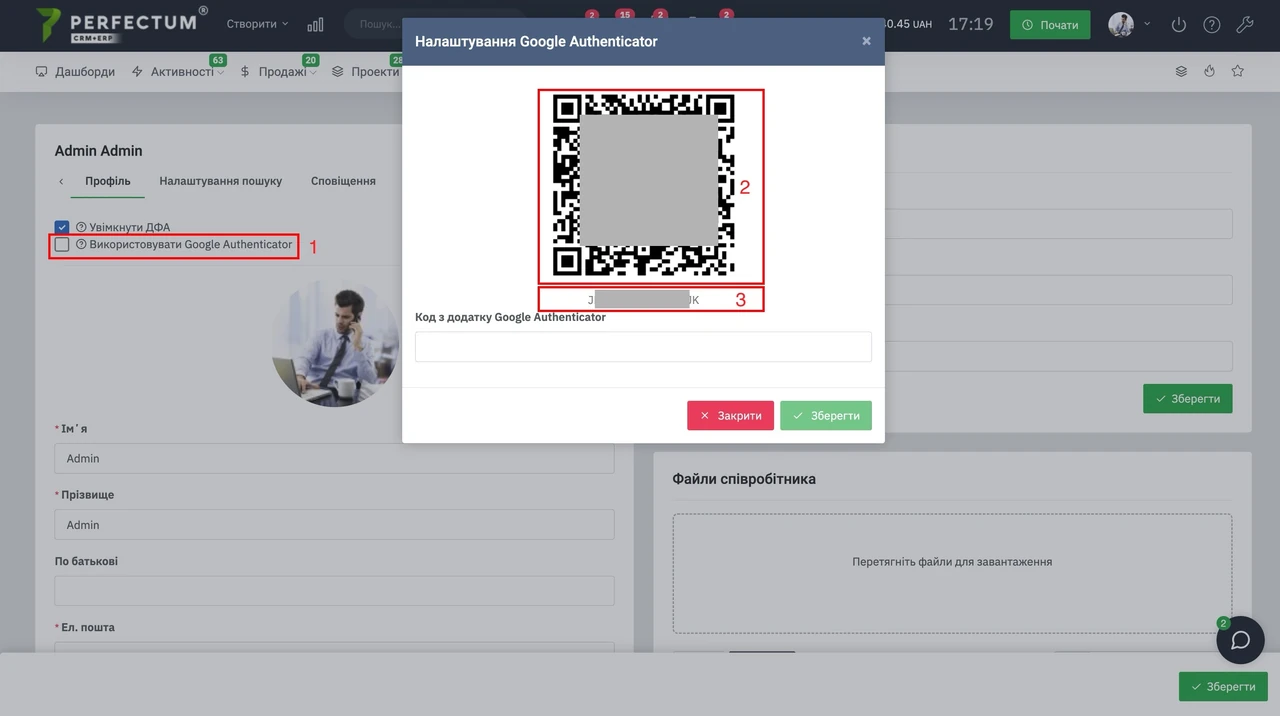Click the profile photo of the employee

tap(336, 343)
